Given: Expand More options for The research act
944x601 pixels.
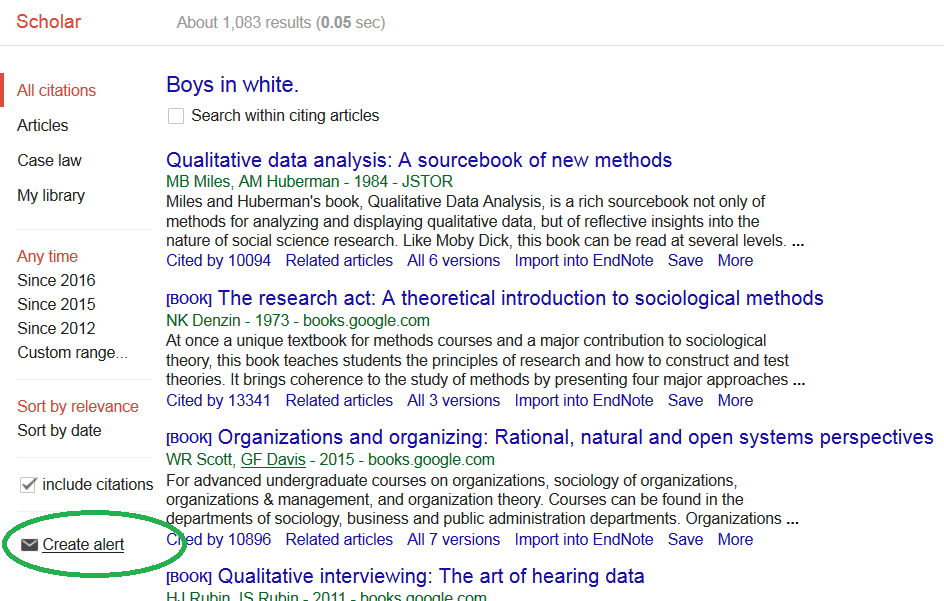Looking at the screenshot, I should coord(735,400).
